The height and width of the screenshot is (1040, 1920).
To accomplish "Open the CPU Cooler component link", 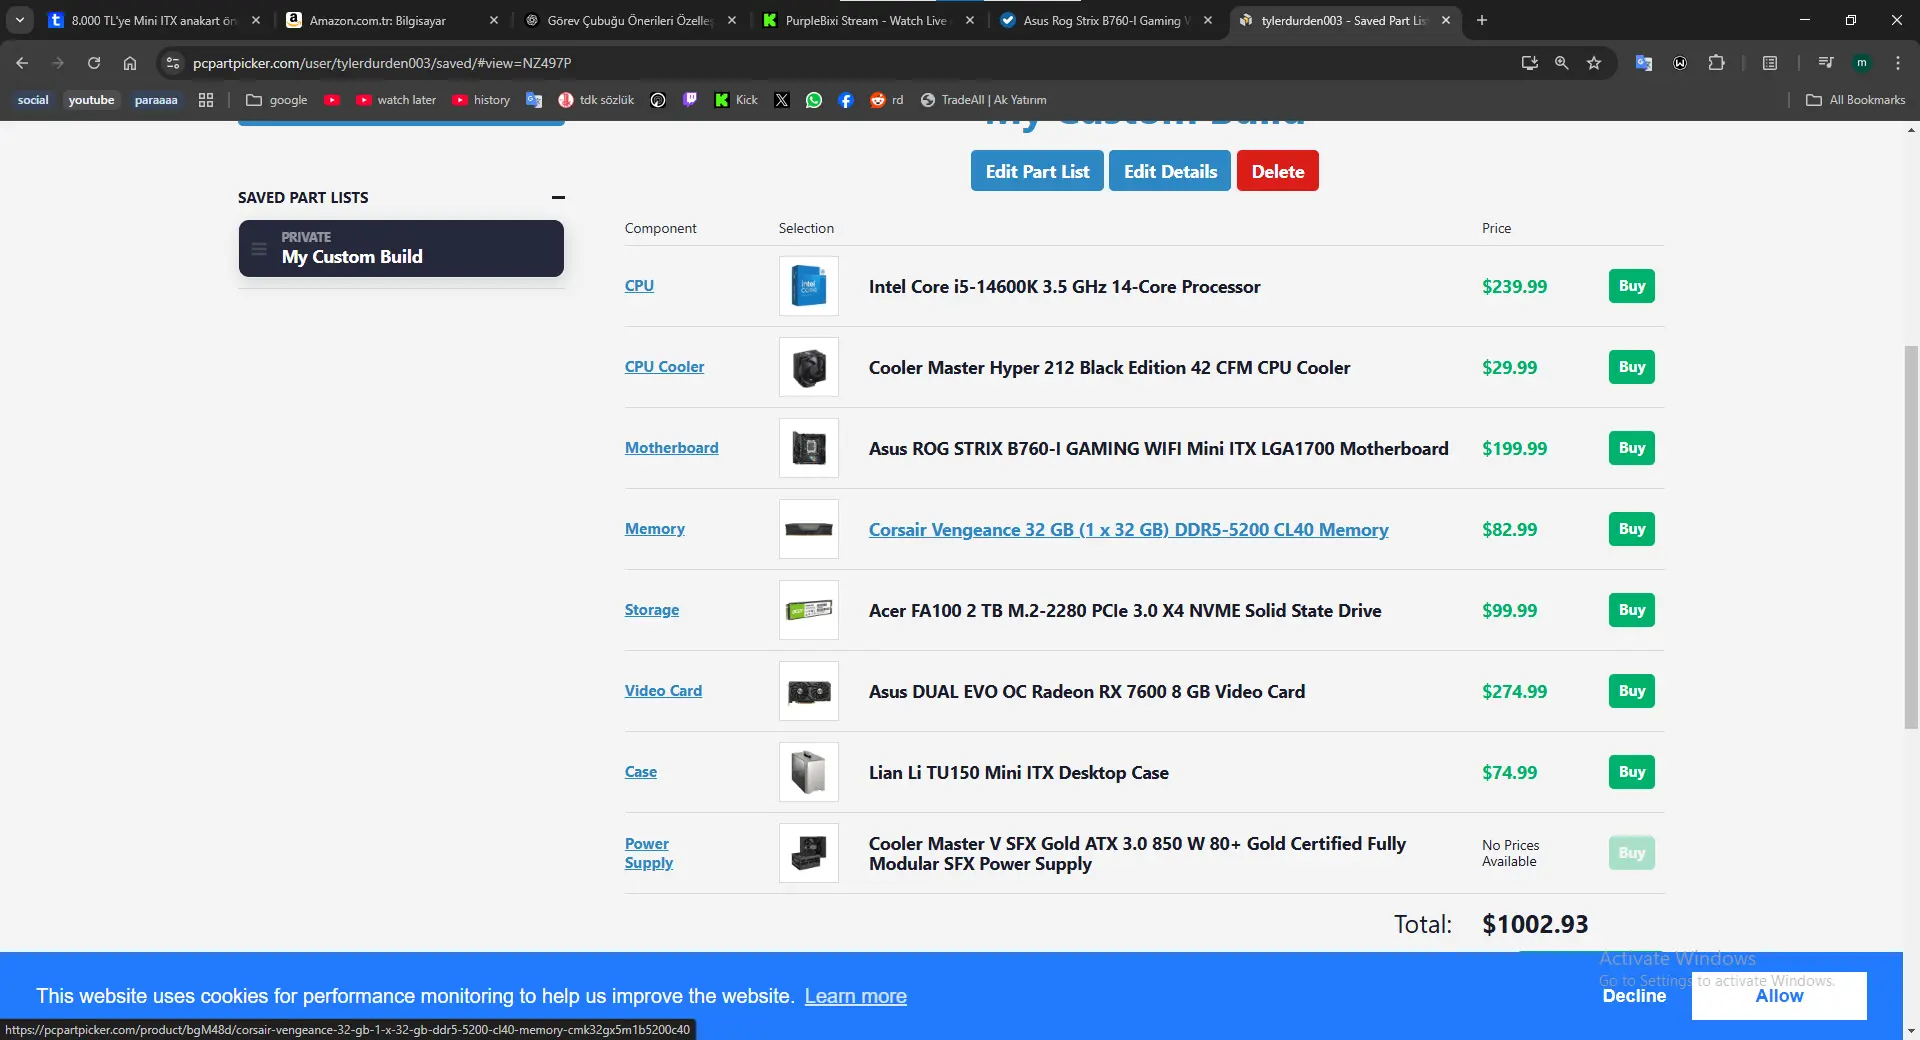I will point(664,367).
